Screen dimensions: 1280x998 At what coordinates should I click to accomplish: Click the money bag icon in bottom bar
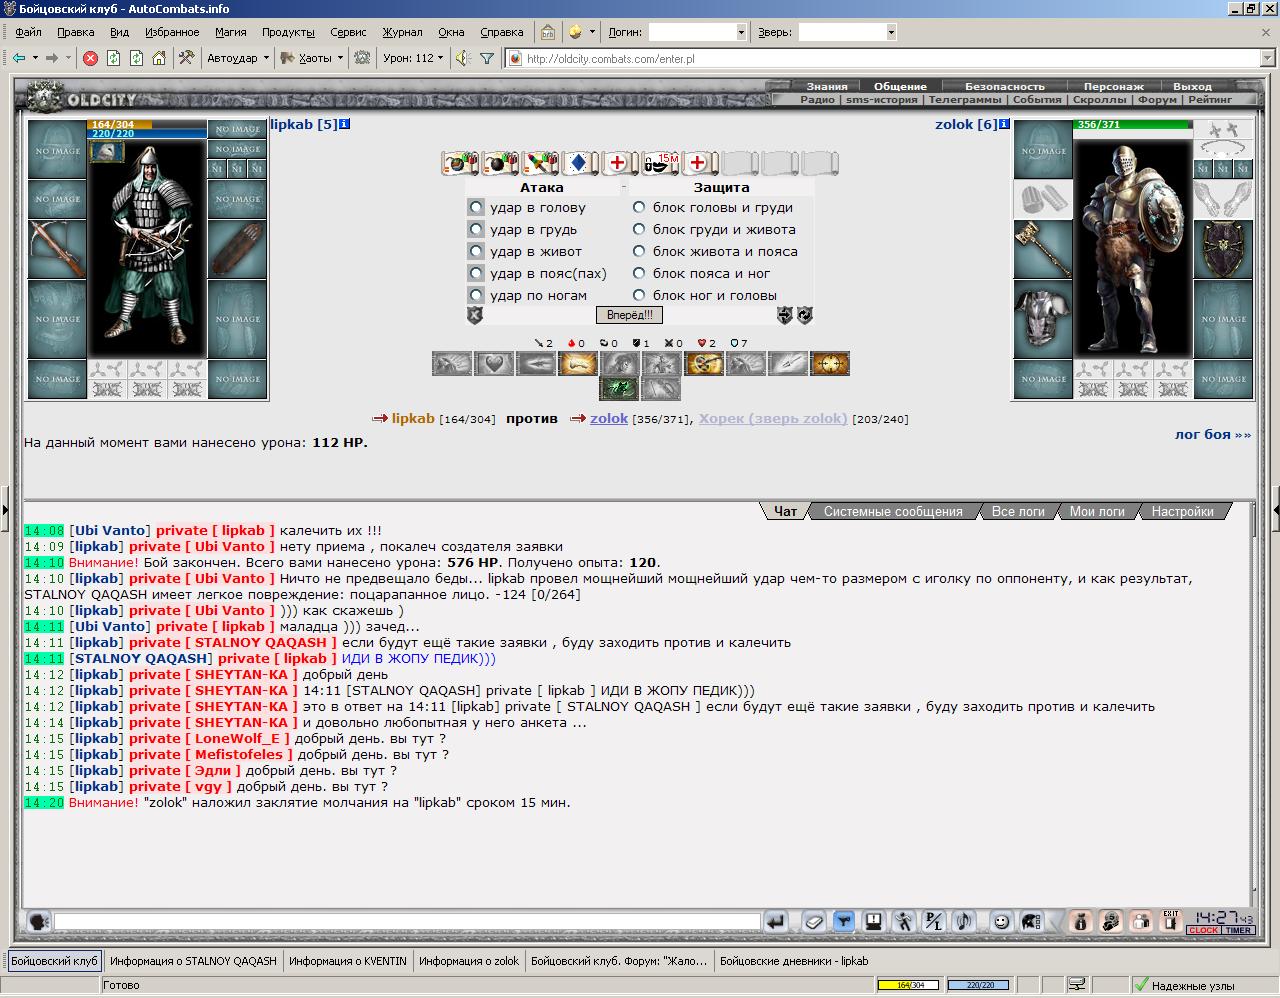(x=1080, y=922)
